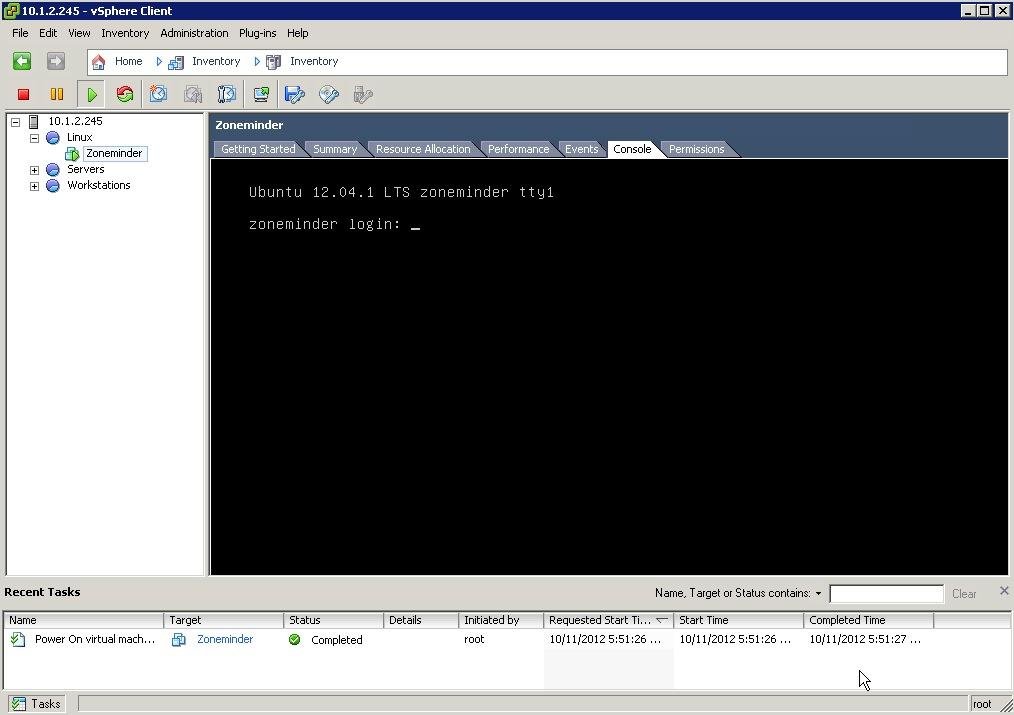Select the Console tab
The image size is (1014, 715).
click(x=632, y=149)
